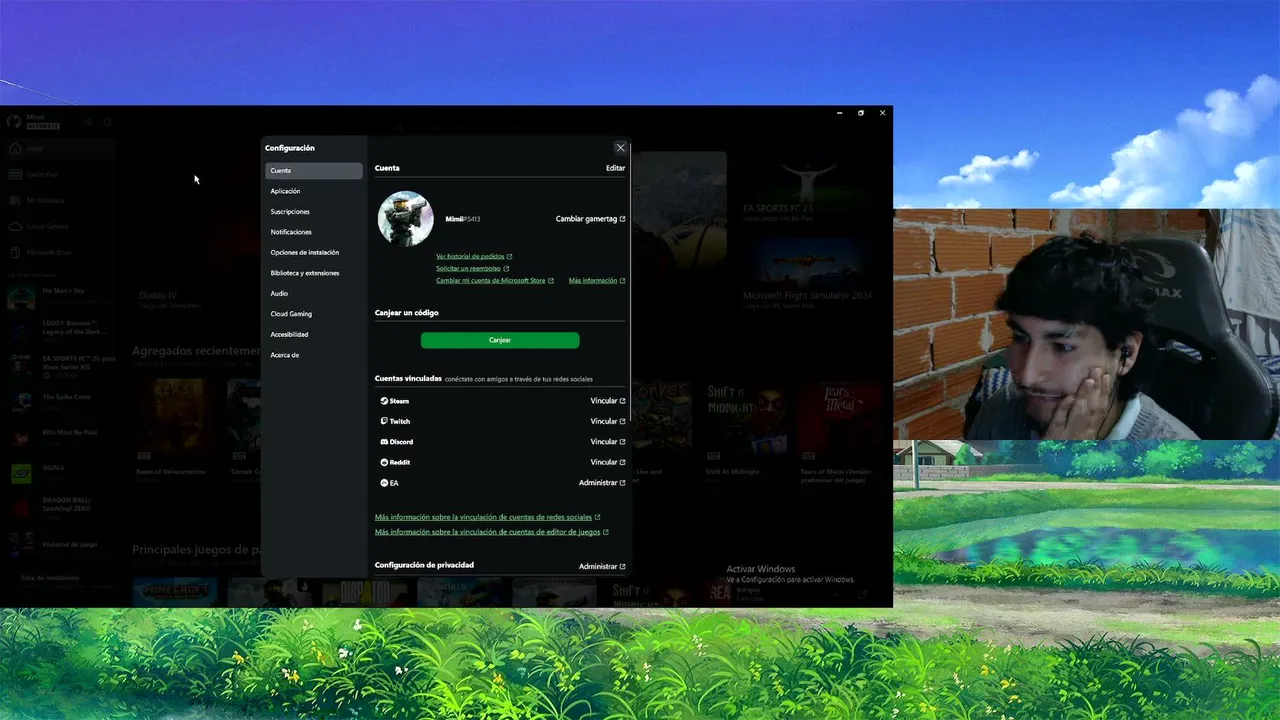This screenshot has width=1280, height=720.
Task: Click the Steam logo icon
Action: pos(384,401)
